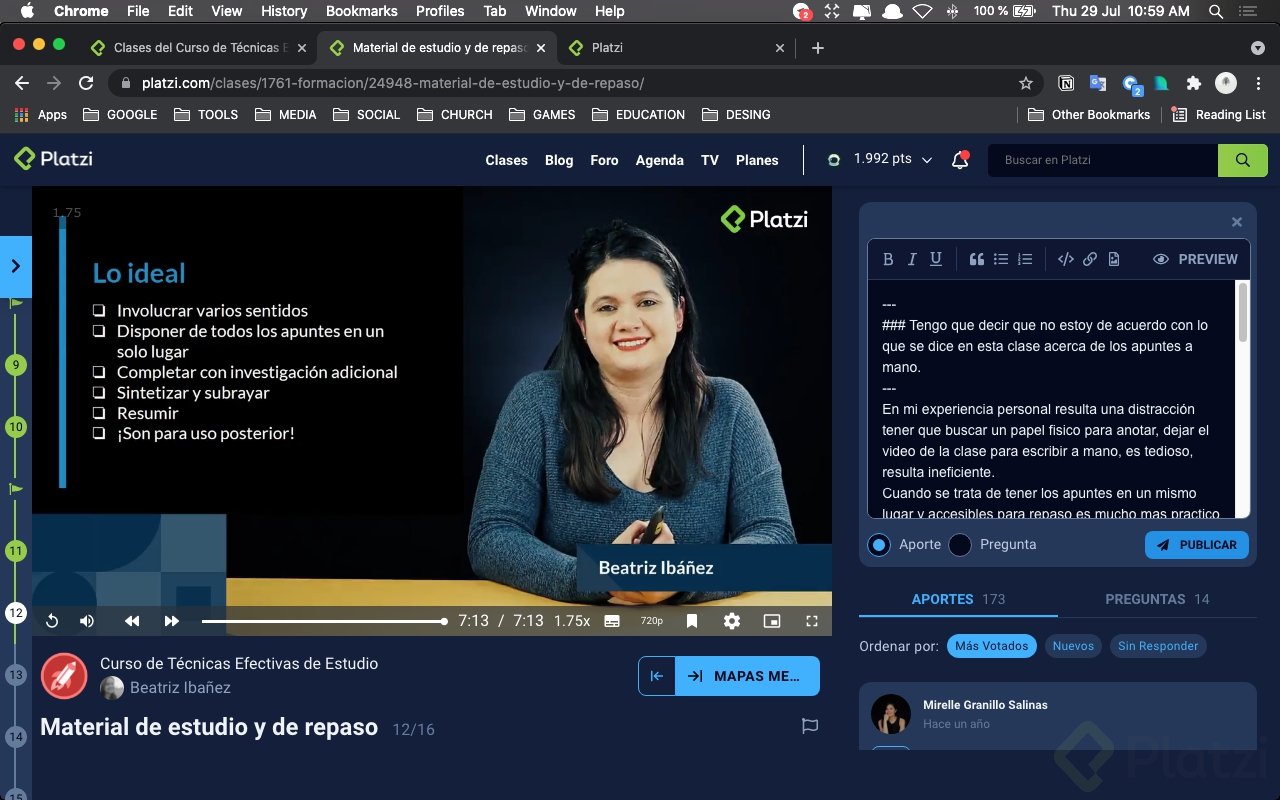Select the Pregunta radio option

(x=960, y=545)
